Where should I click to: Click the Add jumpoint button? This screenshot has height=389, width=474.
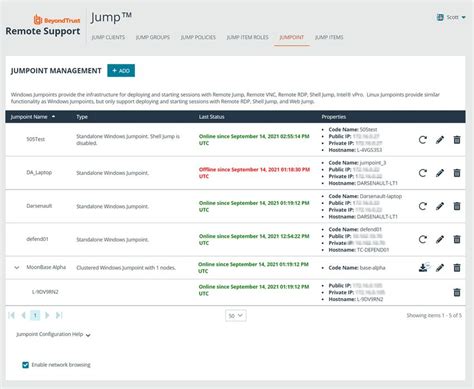pos(121,71)
